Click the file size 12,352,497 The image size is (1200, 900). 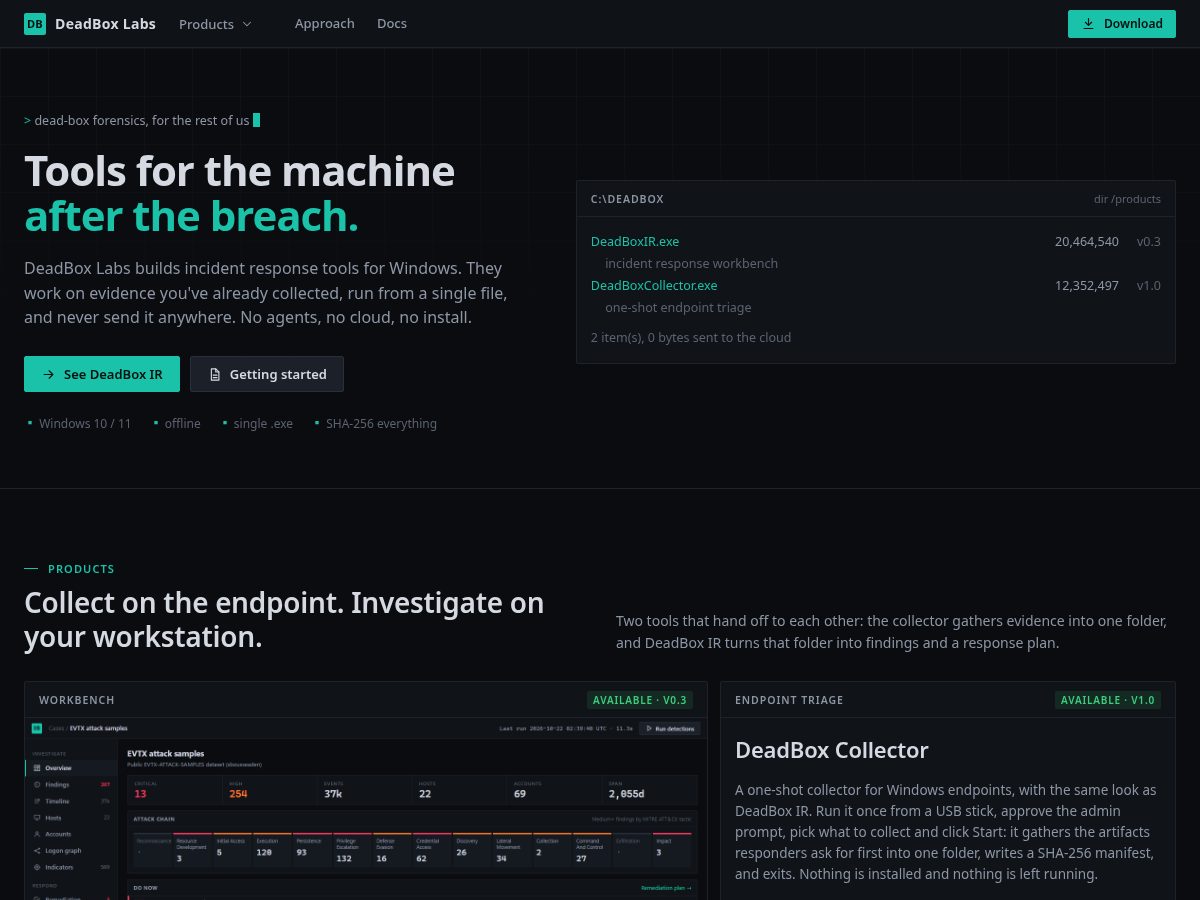[x=1087, y=285]
